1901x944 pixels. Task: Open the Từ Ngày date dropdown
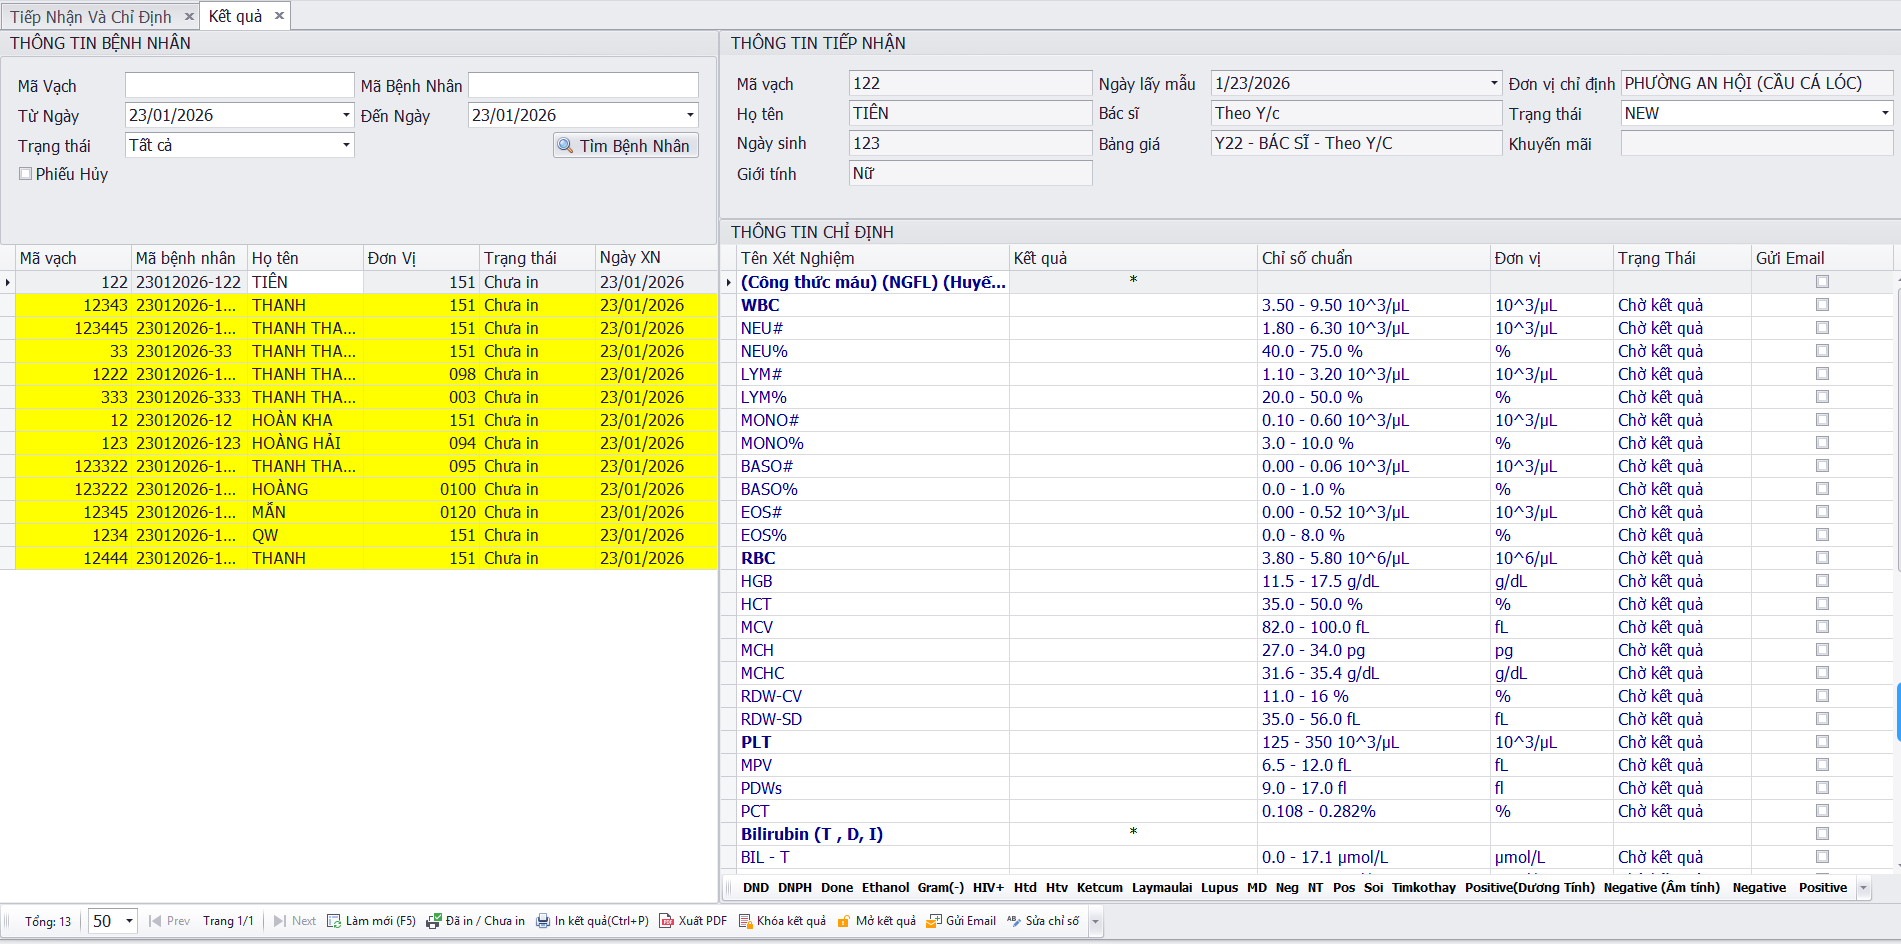click(346, 115)
